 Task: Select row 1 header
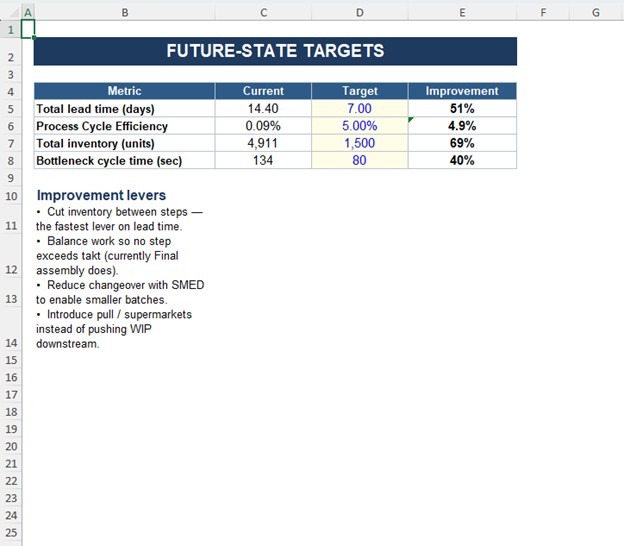tap(11, 29)
